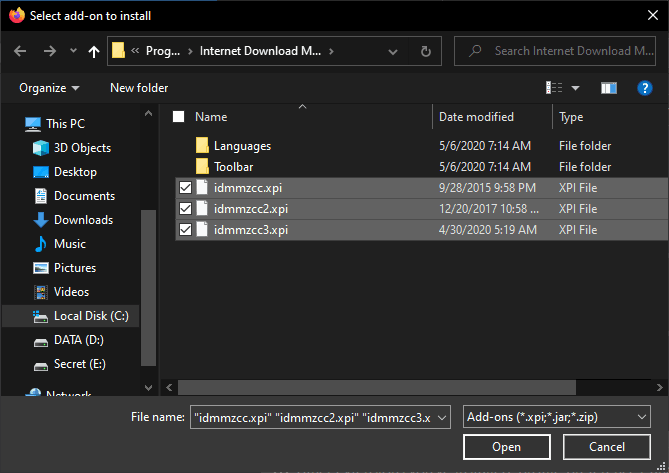Refresh the current folder
Viewport: 669px width, 473px height.
[x=425, y=52]
